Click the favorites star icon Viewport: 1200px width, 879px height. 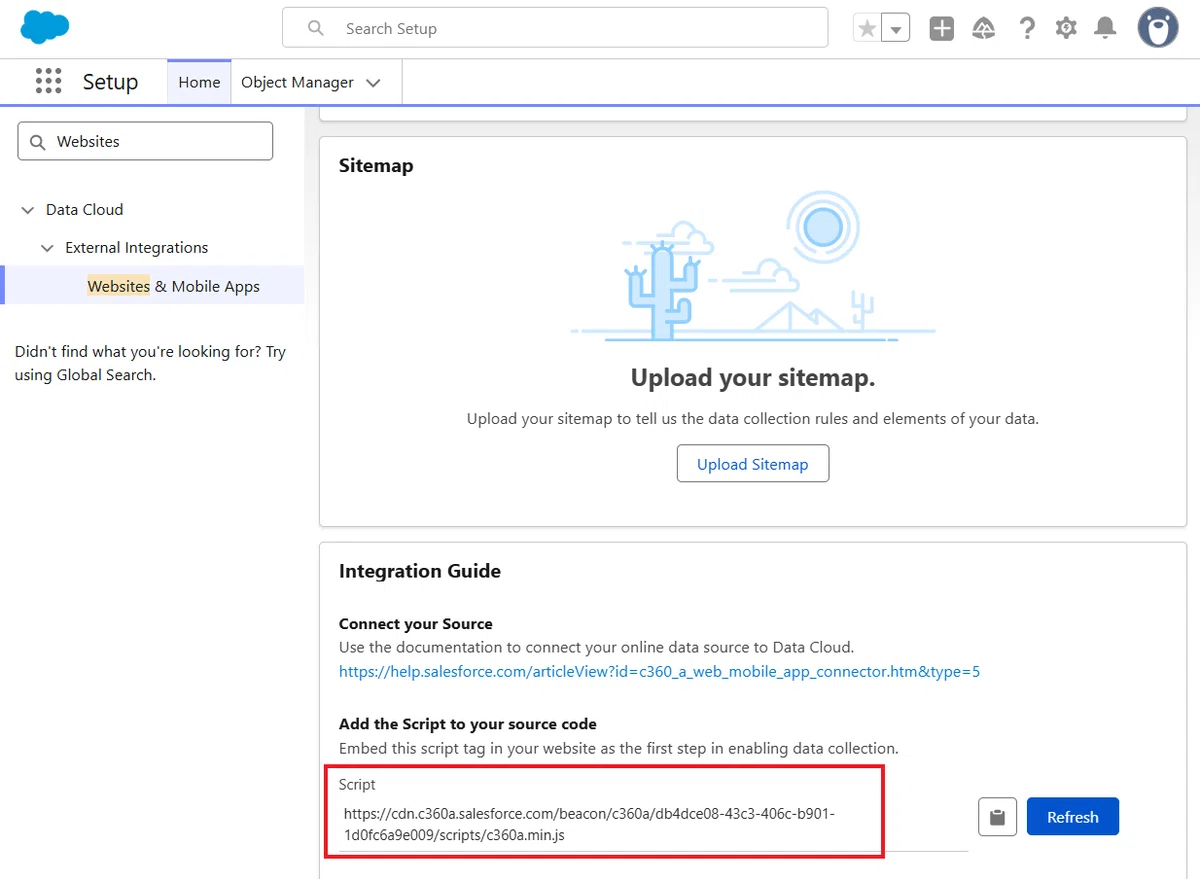(867, 29)
